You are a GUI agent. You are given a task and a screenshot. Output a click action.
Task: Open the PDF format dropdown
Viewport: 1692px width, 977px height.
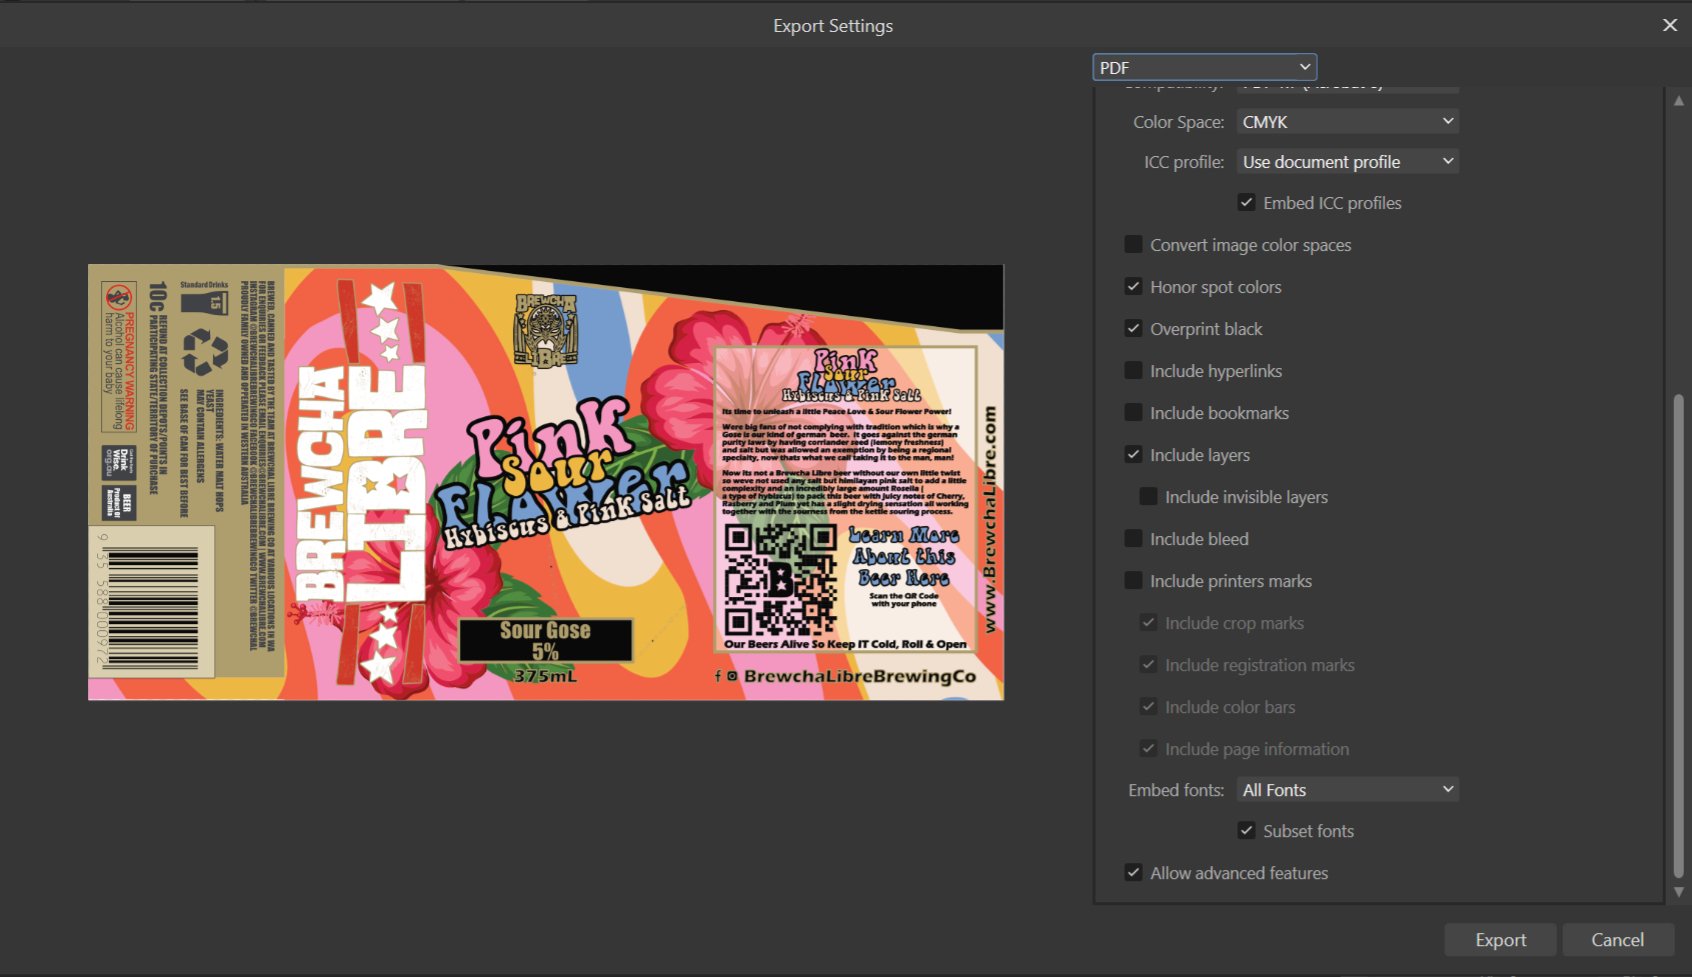click(x=1204, y=67)
